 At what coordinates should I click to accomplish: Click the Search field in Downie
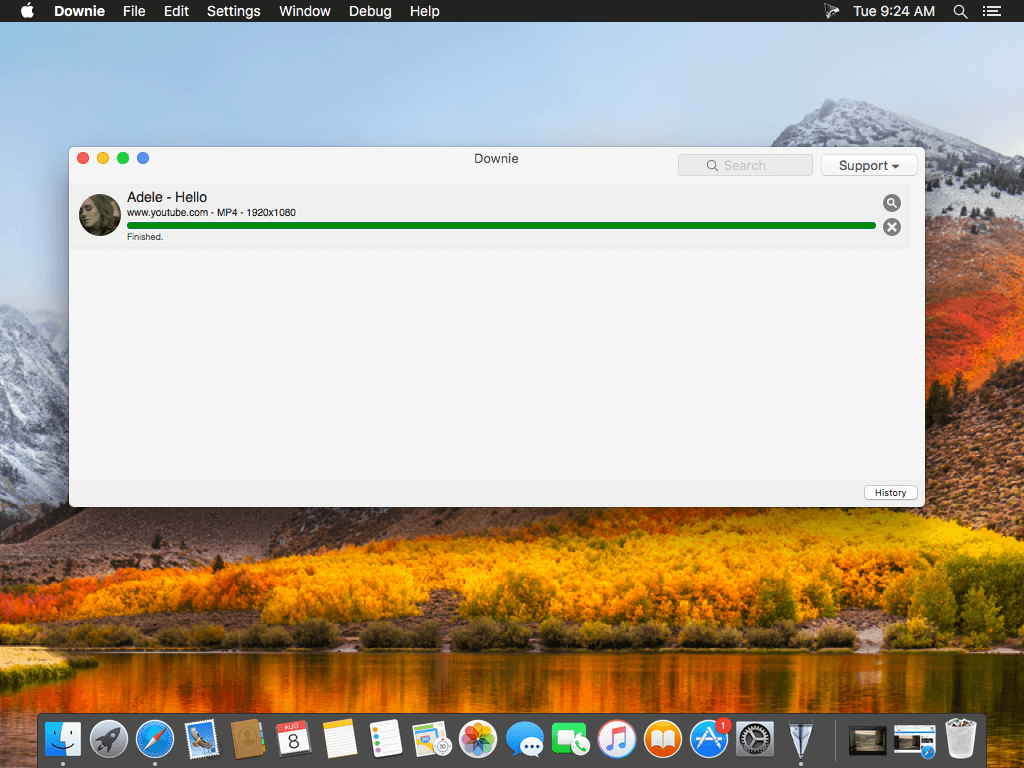coord(745,165)
